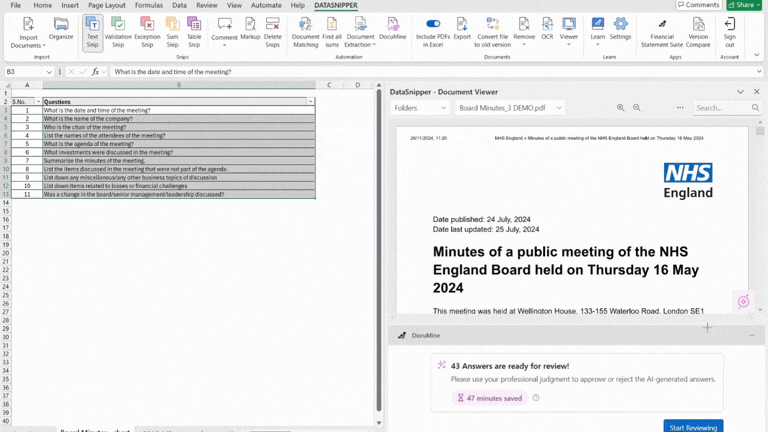
Task: Select the Sum Snip tool
Action: 172,32
